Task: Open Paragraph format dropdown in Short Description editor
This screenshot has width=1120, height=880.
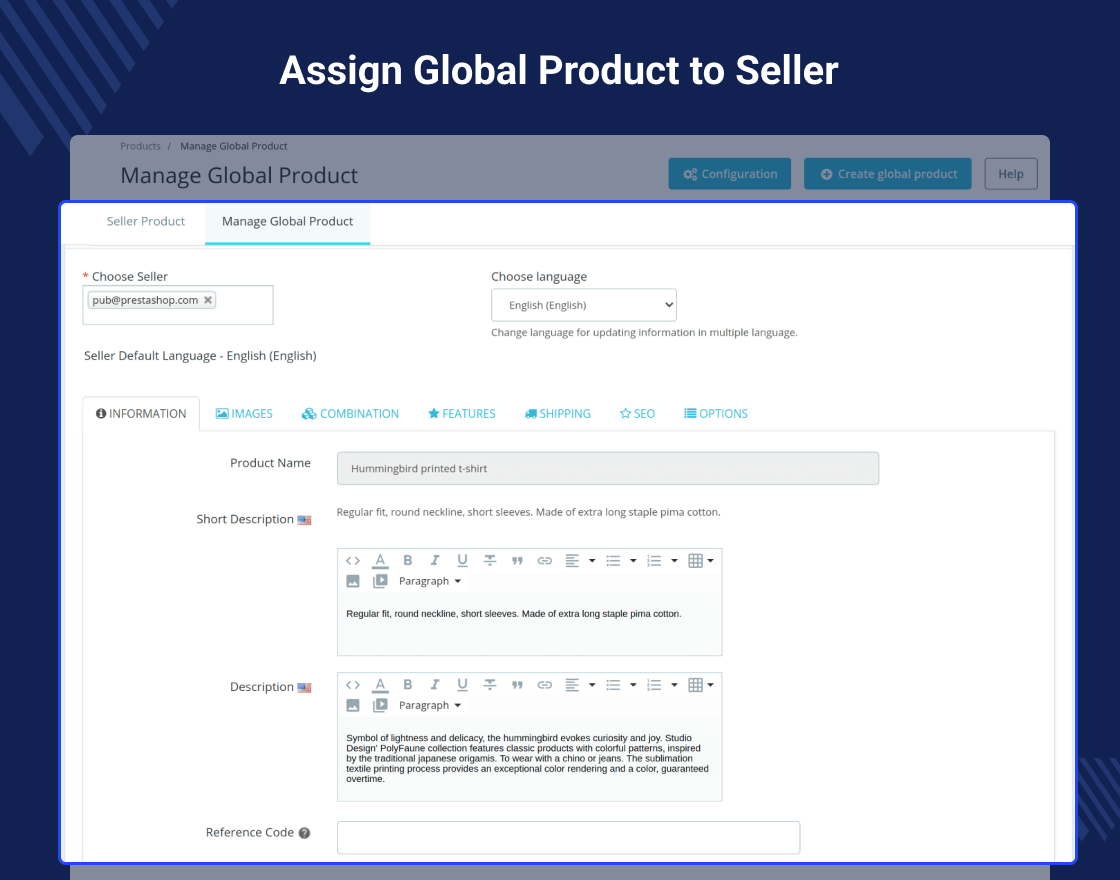Action: (429, 581)
